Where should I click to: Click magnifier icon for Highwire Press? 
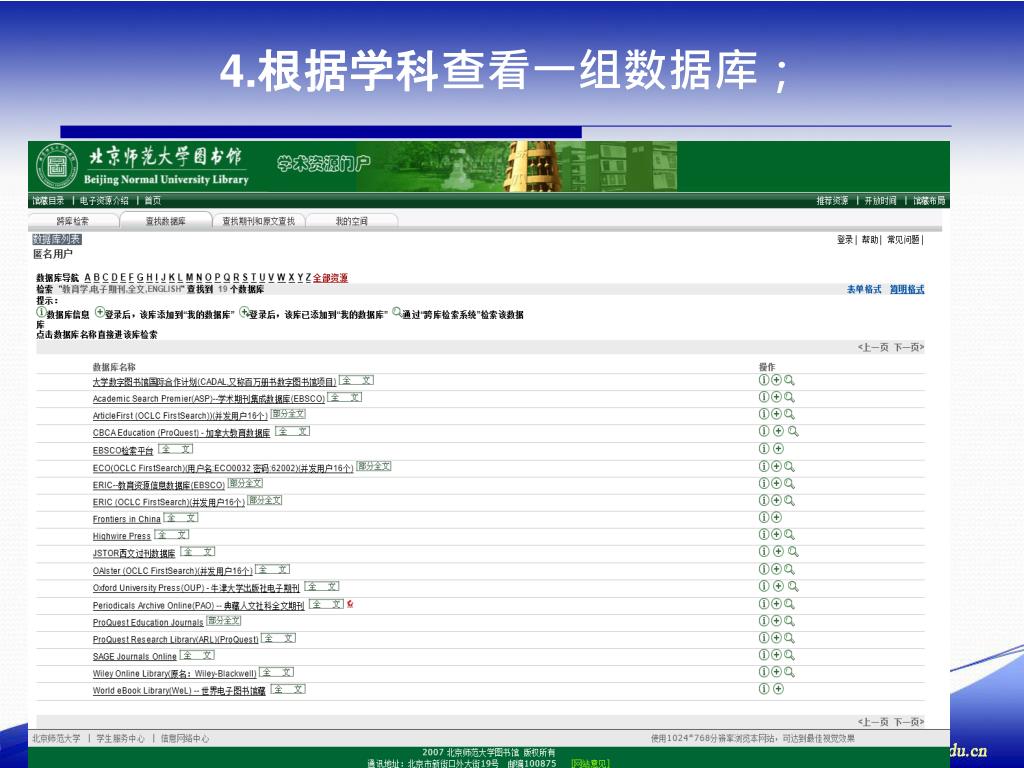pyautogui.click(x=790, y=534)
